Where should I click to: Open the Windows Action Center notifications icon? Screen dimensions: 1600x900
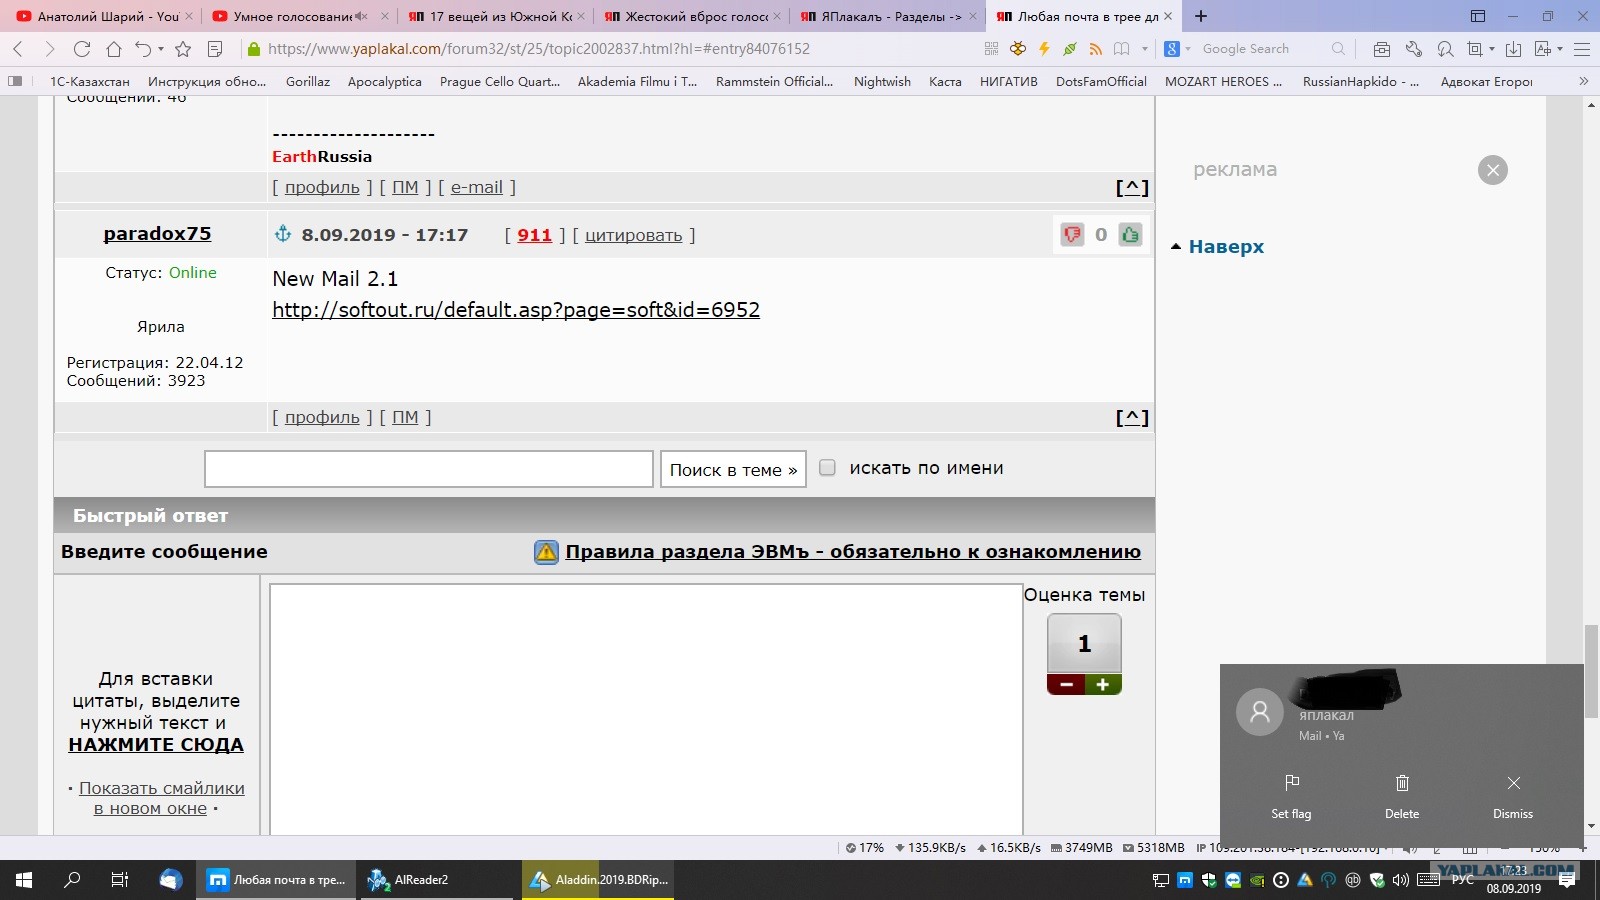click(x=1567, y=880)
